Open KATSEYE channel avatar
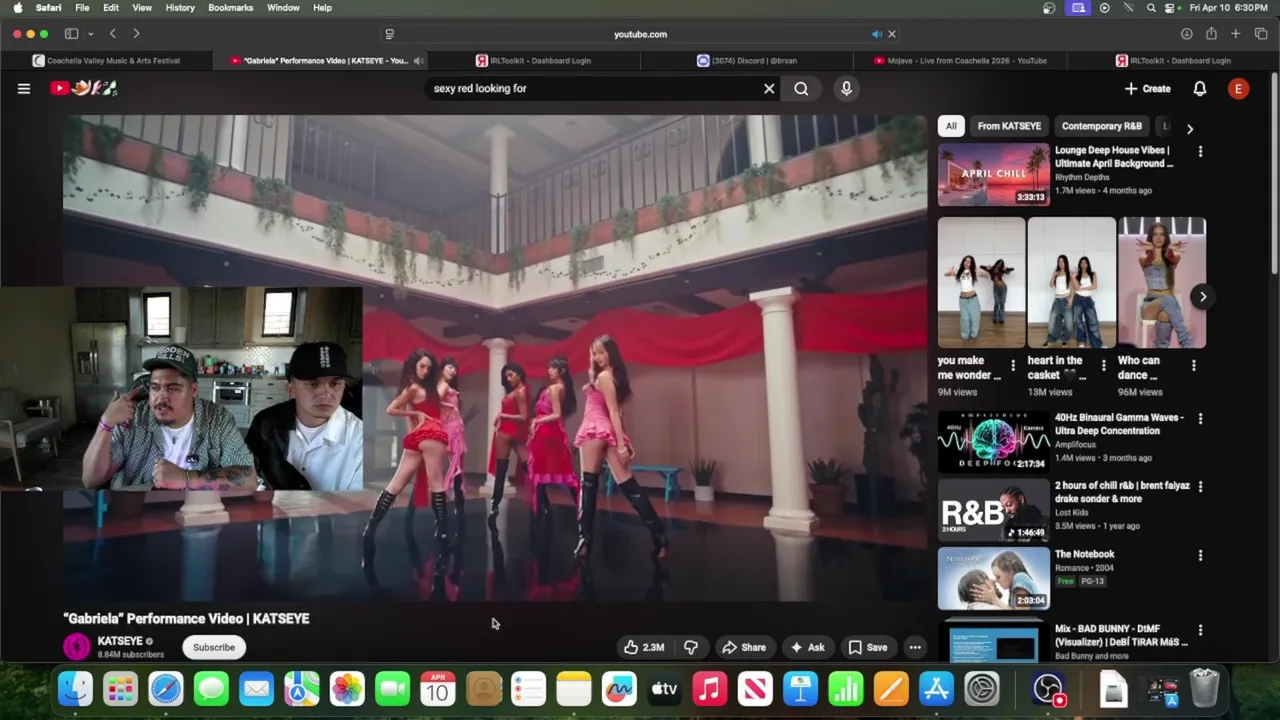The height and width of the screenshot is (720, 1280). (x=76, y=646)
